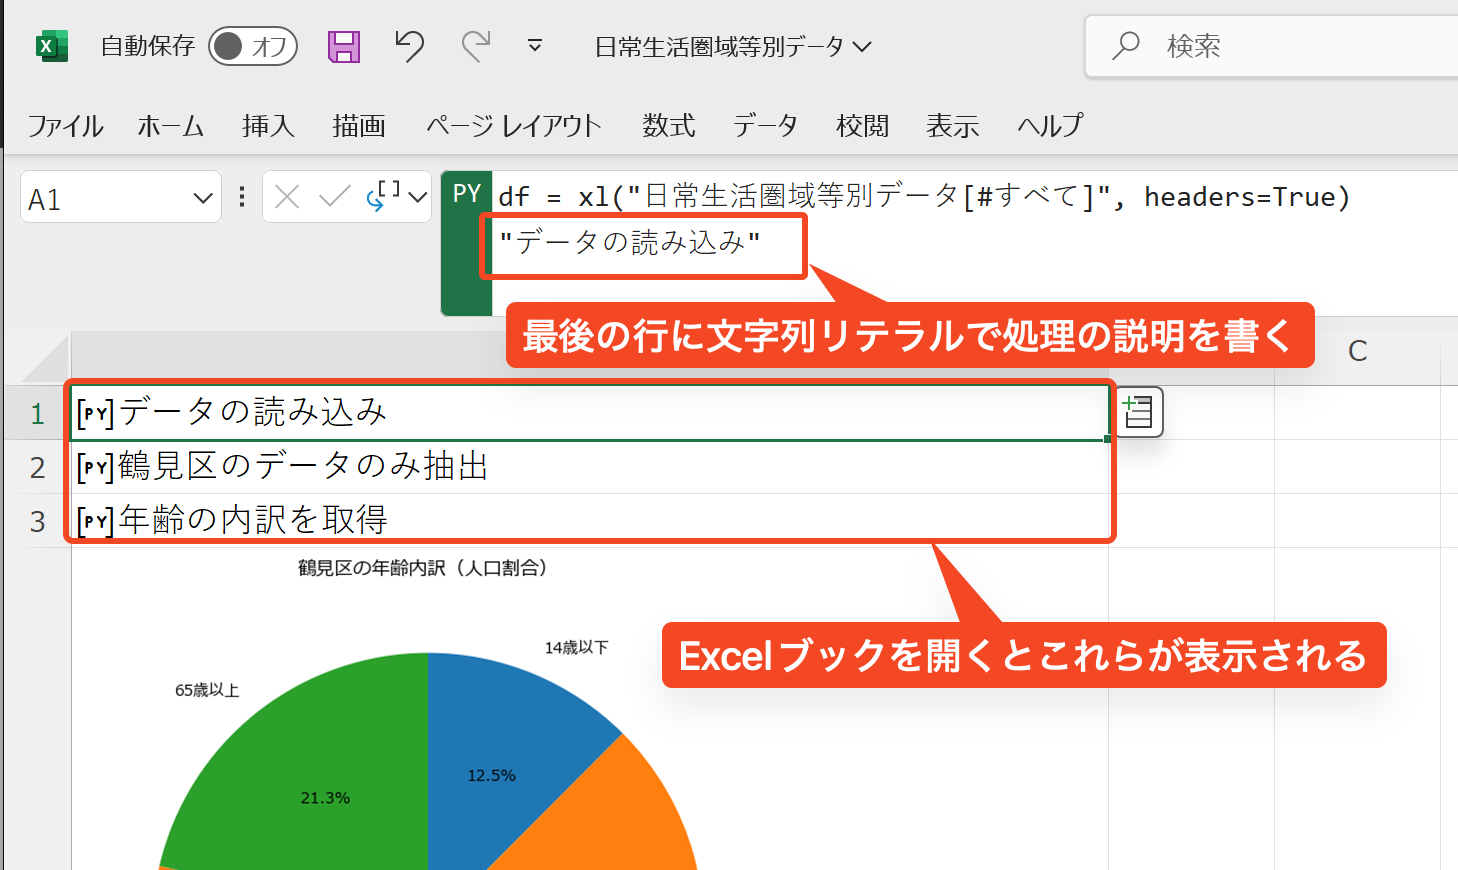Click the grayed Redo arrow icon
The image size is (1458, 870).
point(476,46)
